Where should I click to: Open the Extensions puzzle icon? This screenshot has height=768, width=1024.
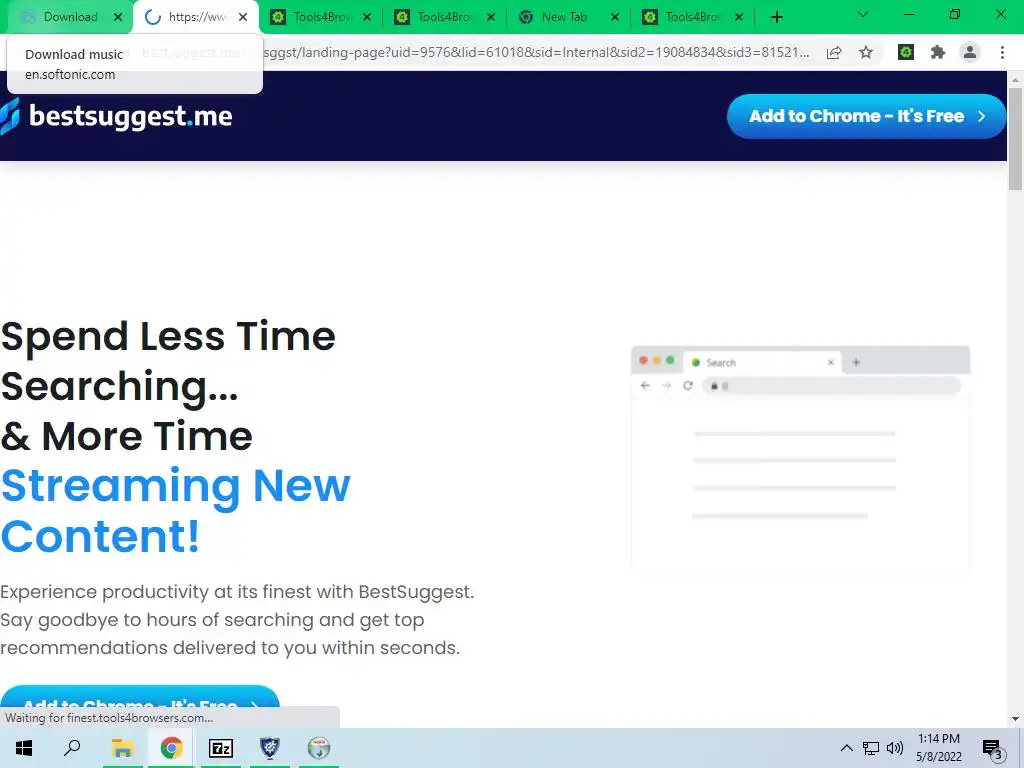[938, 52]
